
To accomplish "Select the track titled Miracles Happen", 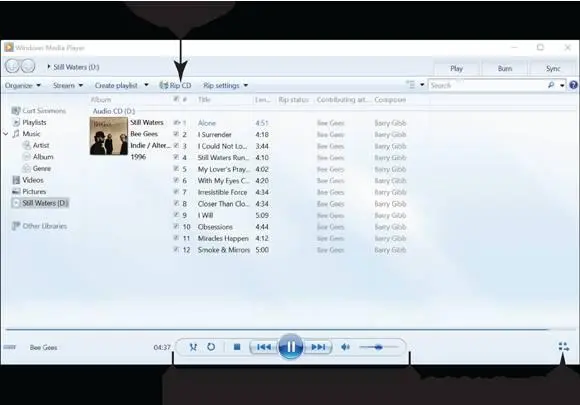I will coord(223,238).
